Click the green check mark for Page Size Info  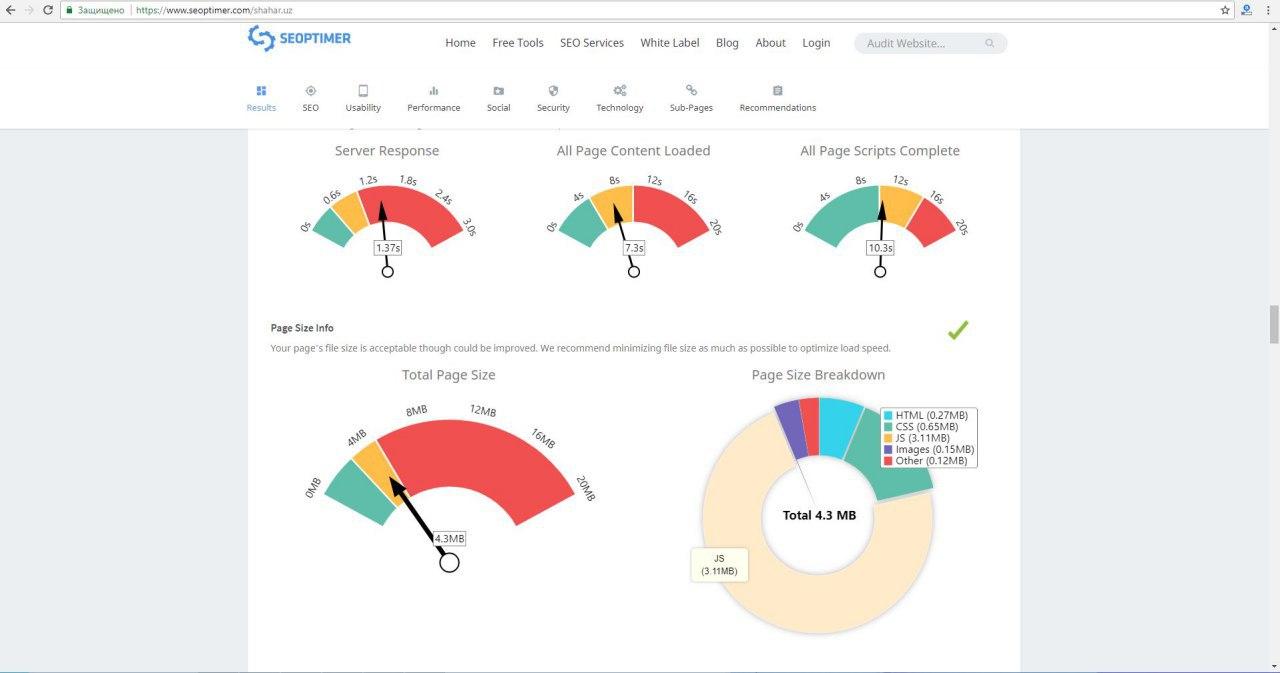coord(958,330)
